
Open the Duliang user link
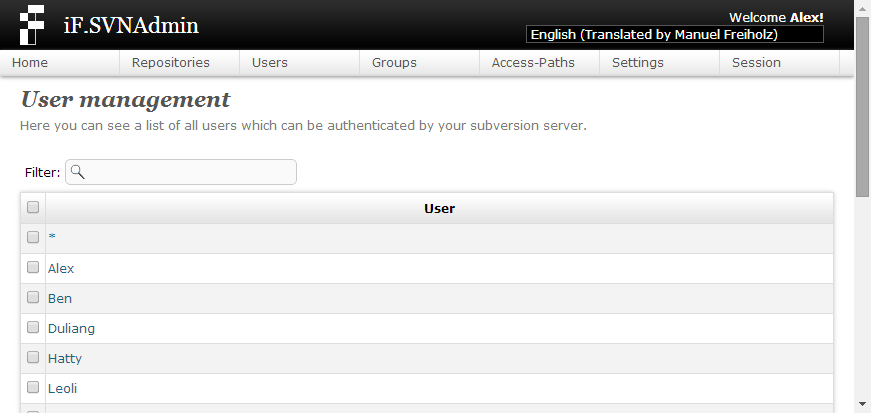71,329
